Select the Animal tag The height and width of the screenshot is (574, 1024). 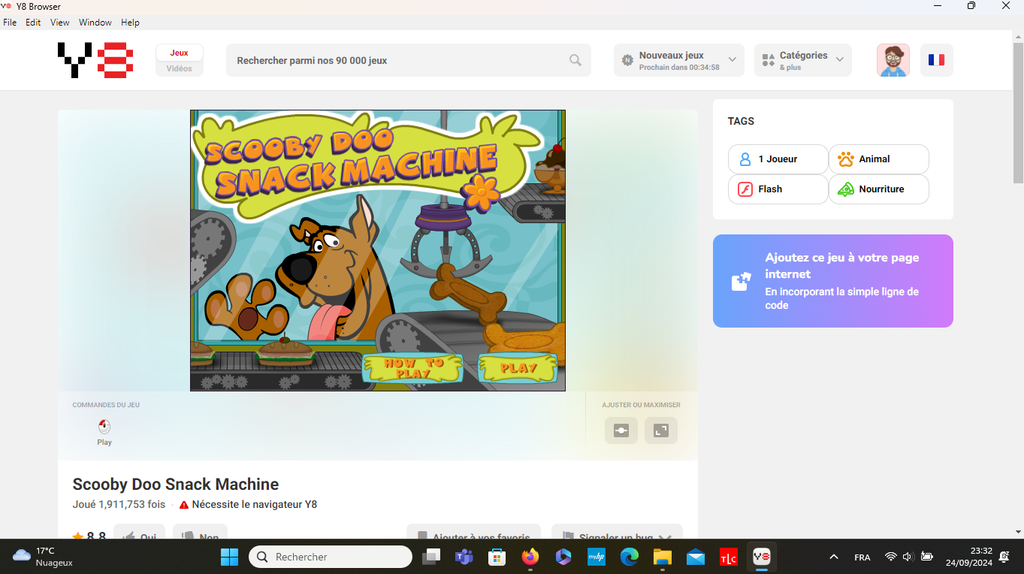click(878, 159)
